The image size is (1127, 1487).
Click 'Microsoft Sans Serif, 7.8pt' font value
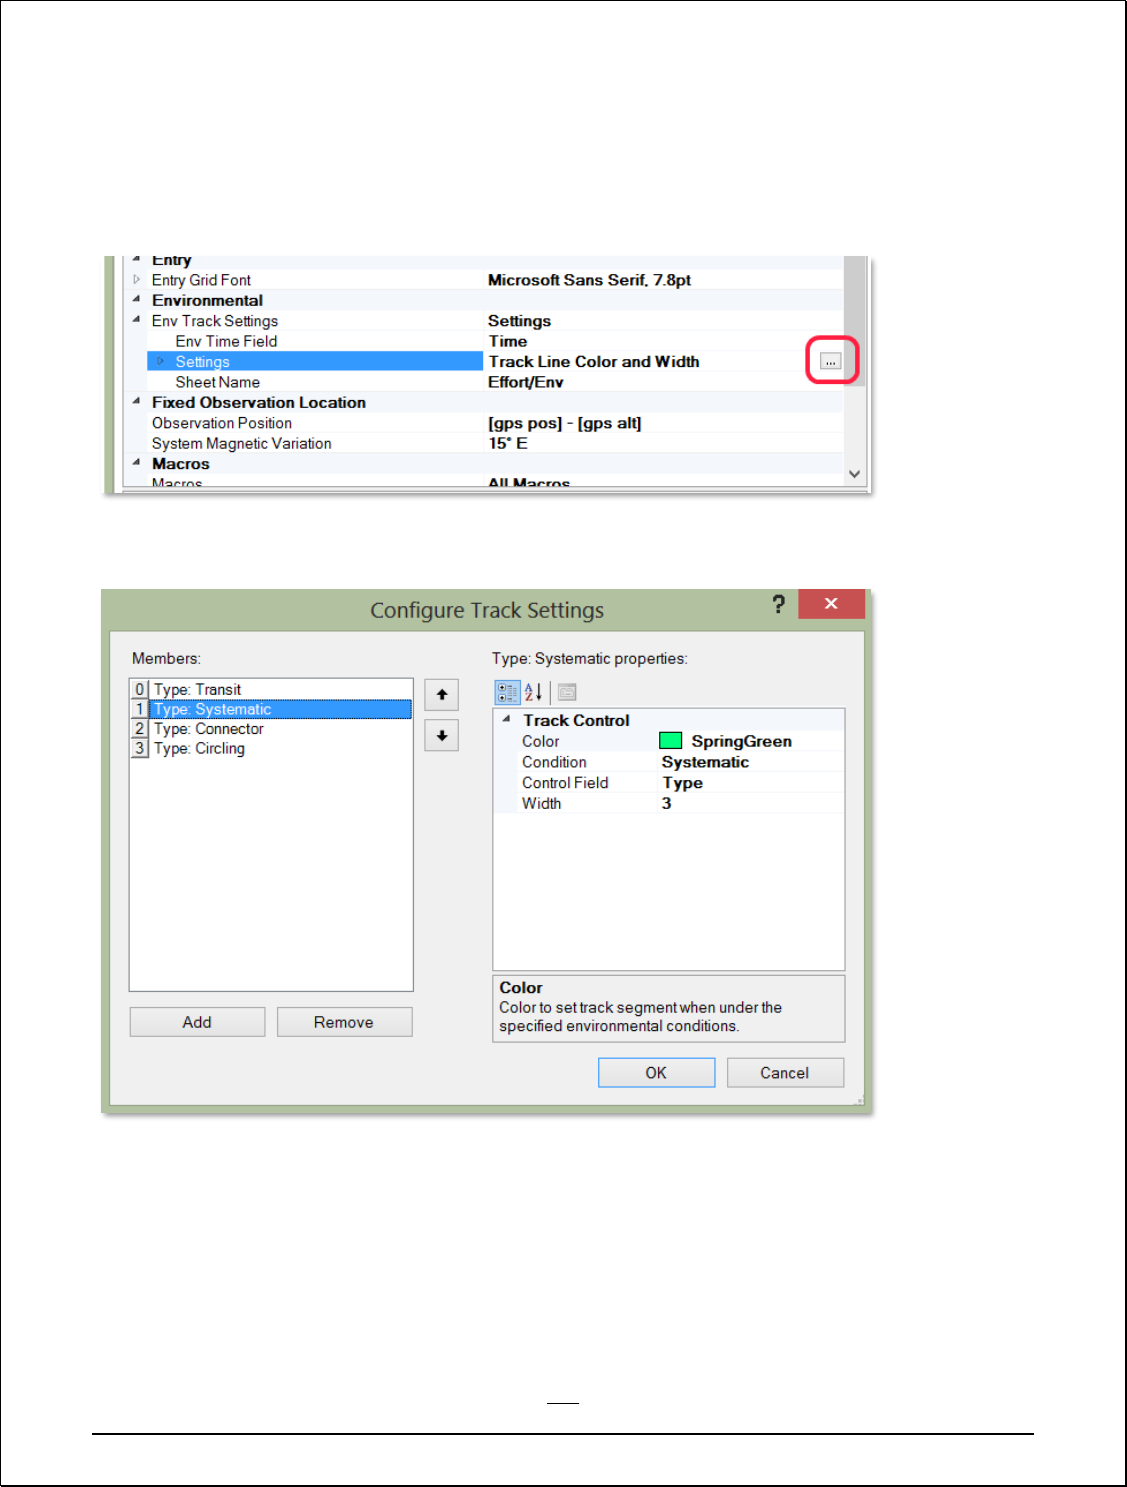tap(589, 280)
